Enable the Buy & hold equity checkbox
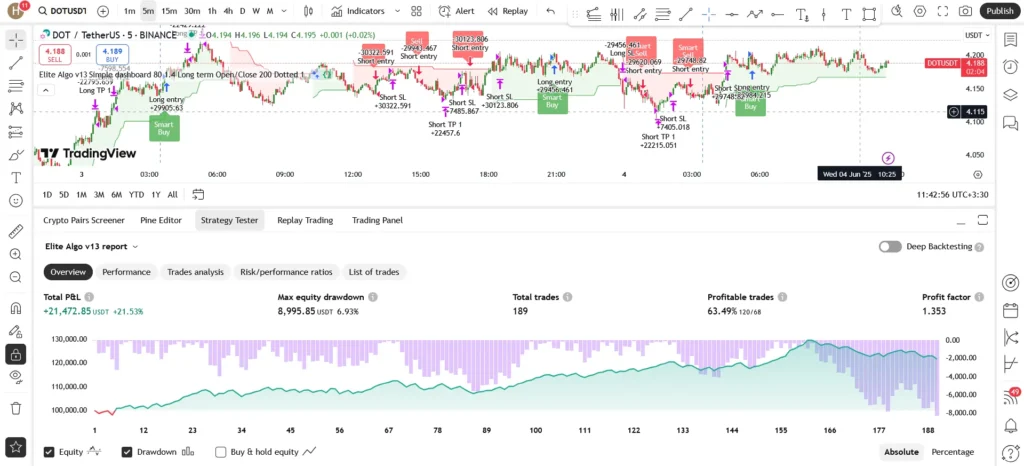 click(221, 452)
